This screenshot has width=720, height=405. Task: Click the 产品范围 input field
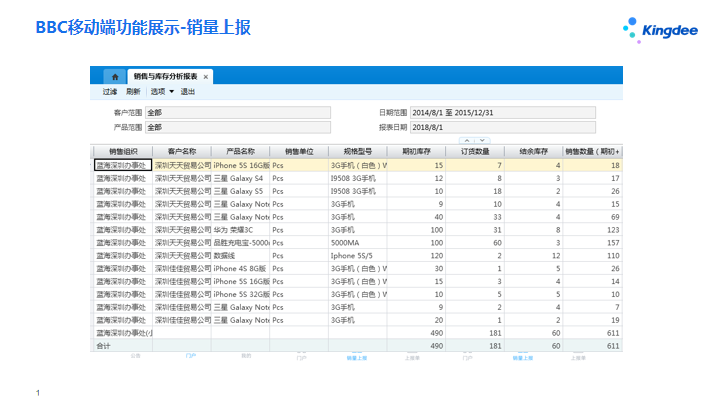tap(238, 127)
